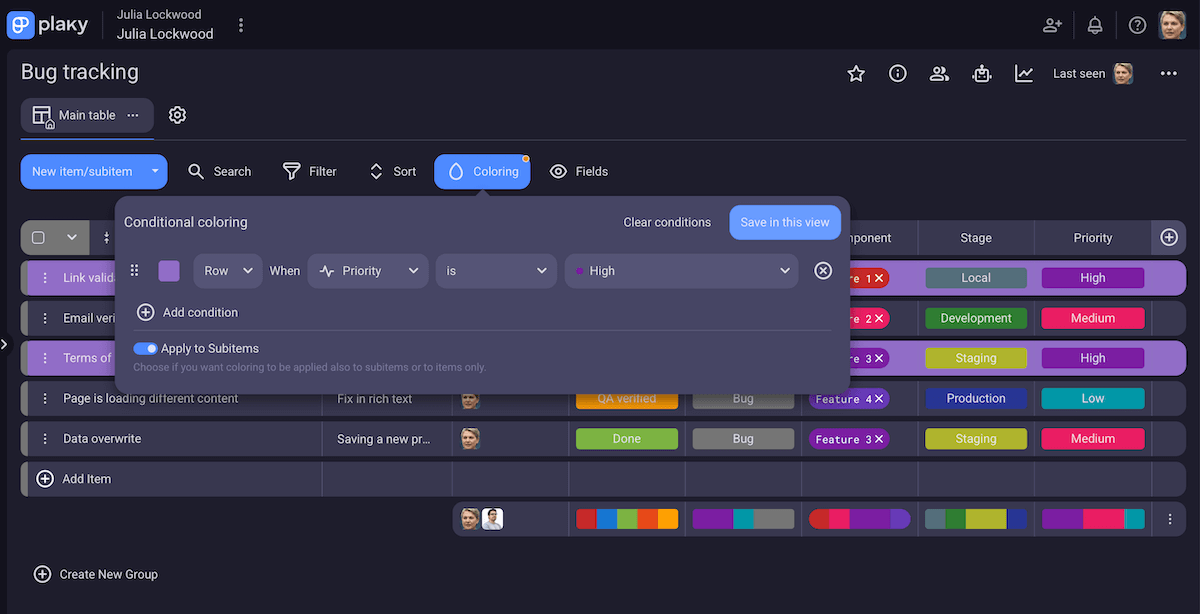Screen dimensions: 1200x614
Task: Click the invite people icon top right
Action: tap(1052, 25)
